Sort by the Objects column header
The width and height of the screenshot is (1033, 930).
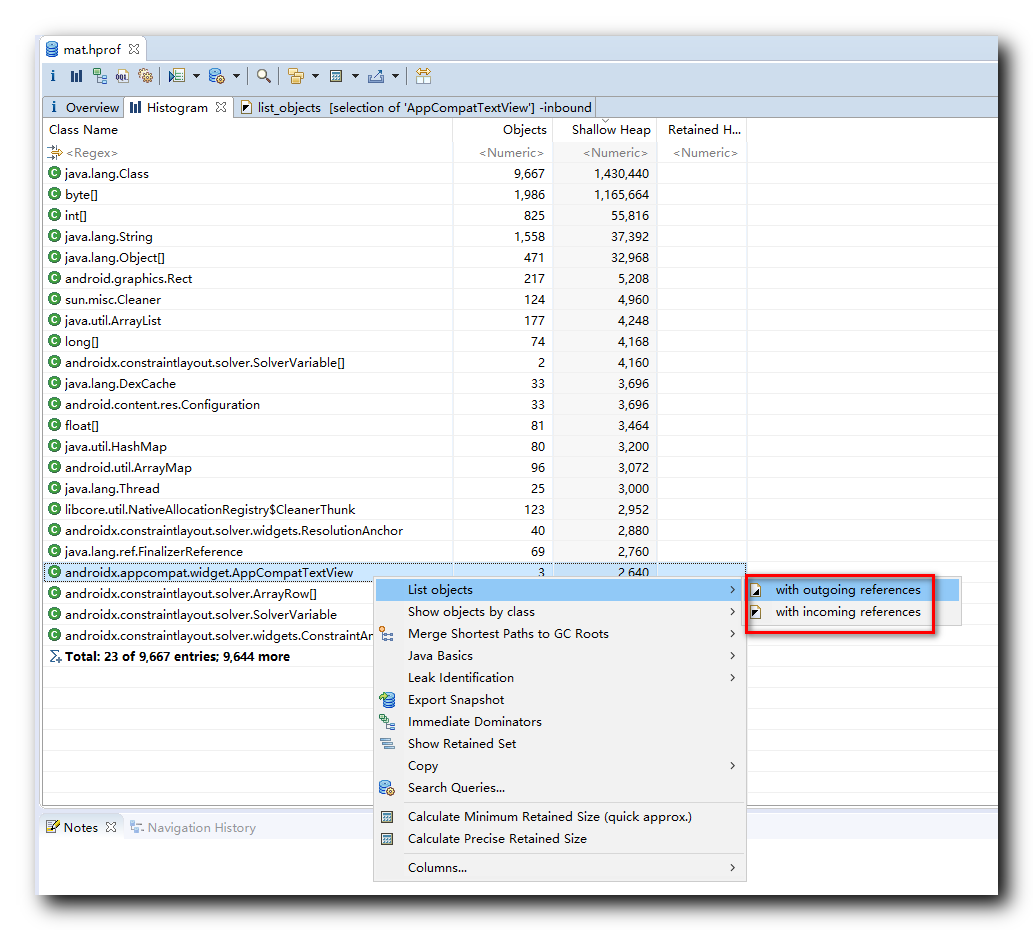(x=503, y=130)
